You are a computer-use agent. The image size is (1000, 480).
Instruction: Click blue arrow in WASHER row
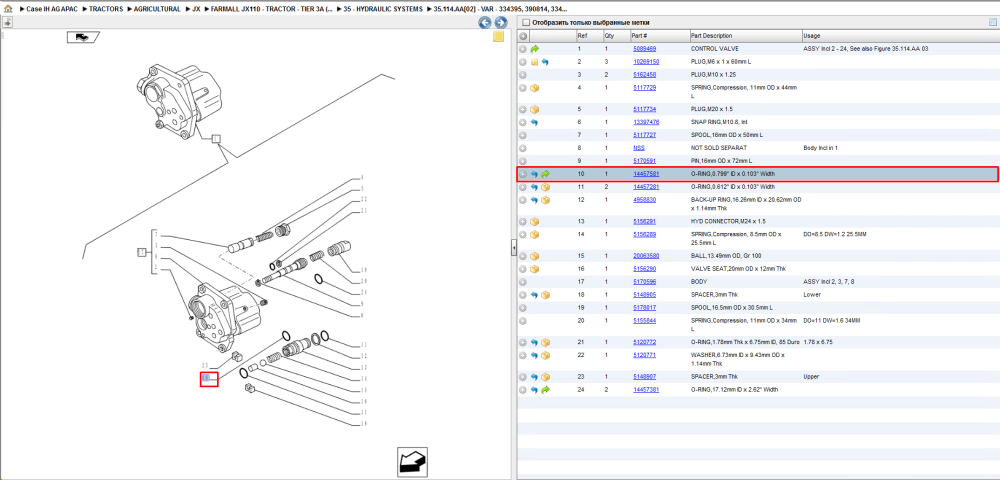point(534,355)
